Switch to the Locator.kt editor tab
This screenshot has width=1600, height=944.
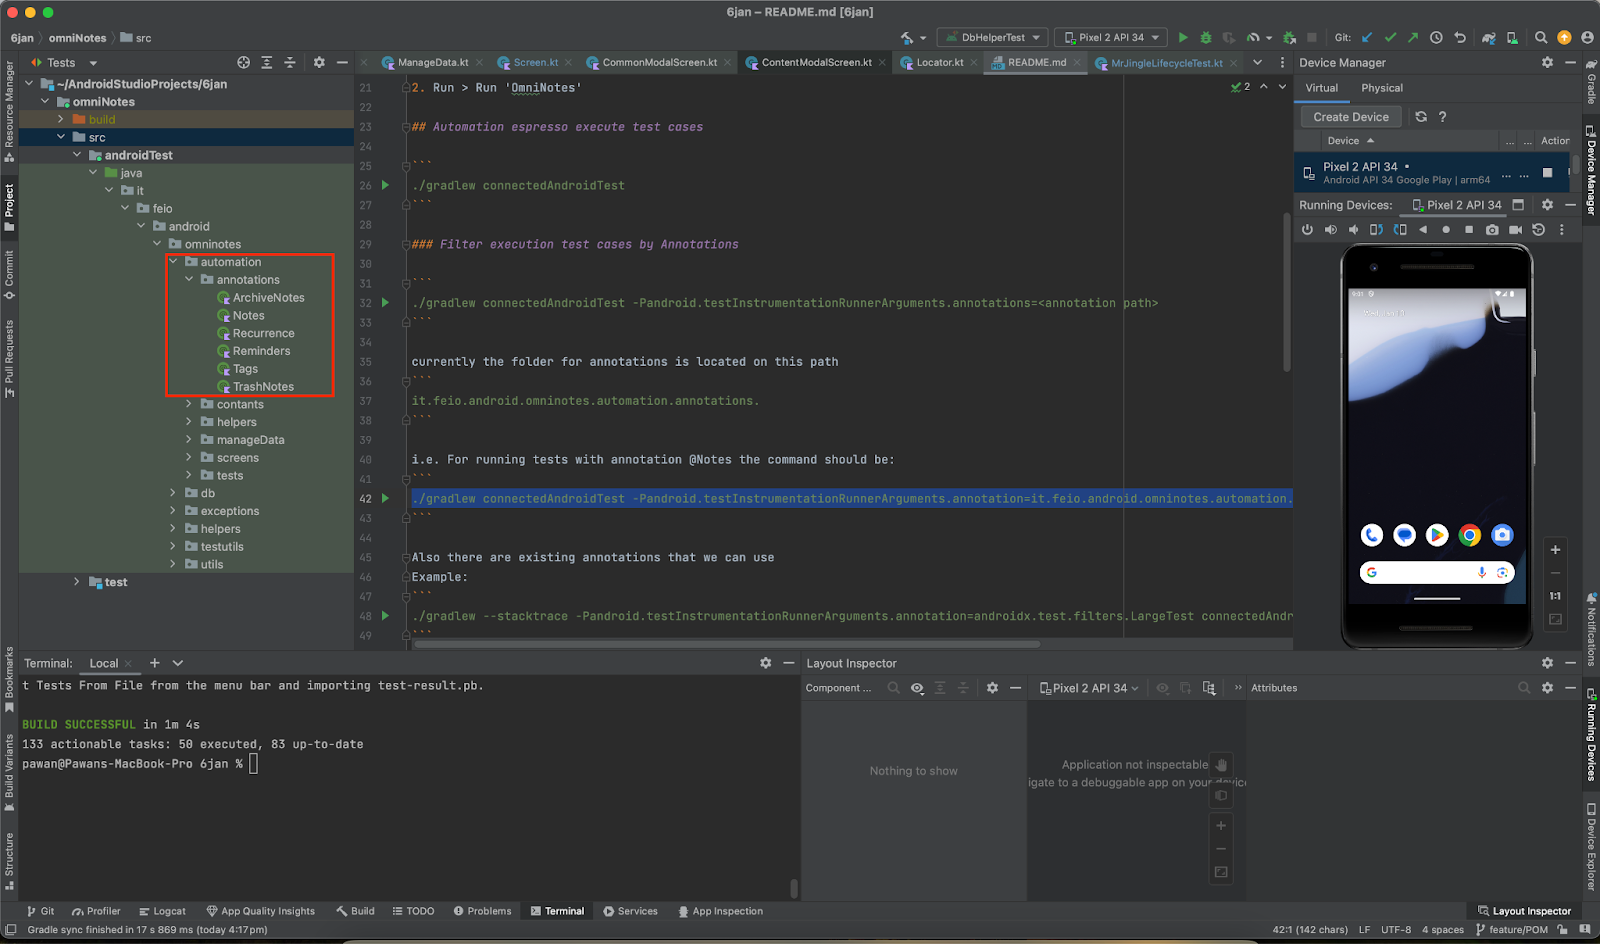pyautogui.click(x=939, y=62)
